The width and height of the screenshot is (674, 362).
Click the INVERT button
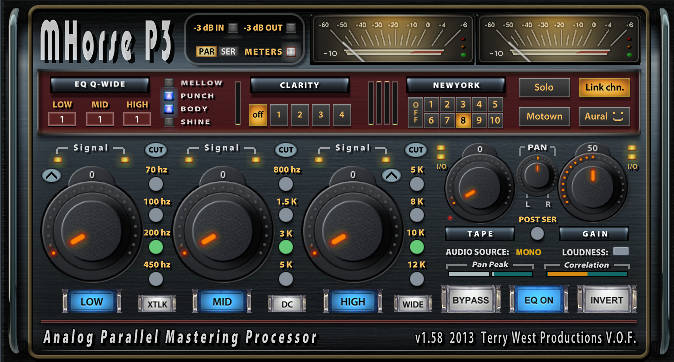[607, 300]
